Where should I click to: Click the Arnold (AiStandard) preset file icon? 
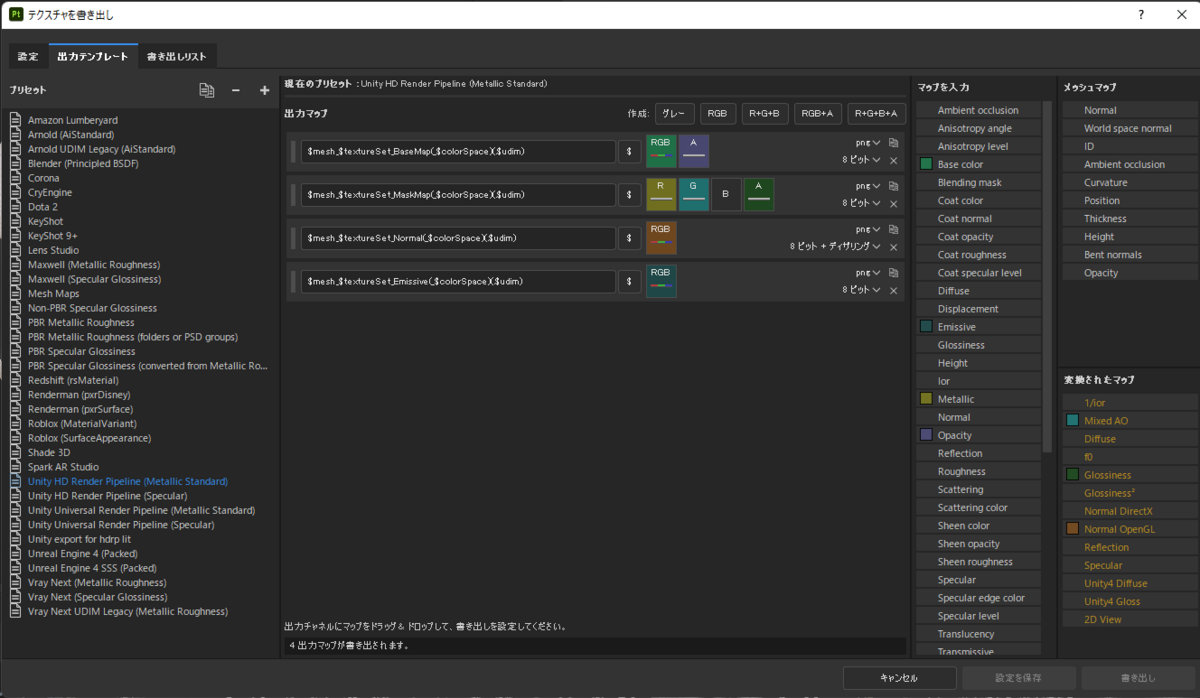[15, 135]
